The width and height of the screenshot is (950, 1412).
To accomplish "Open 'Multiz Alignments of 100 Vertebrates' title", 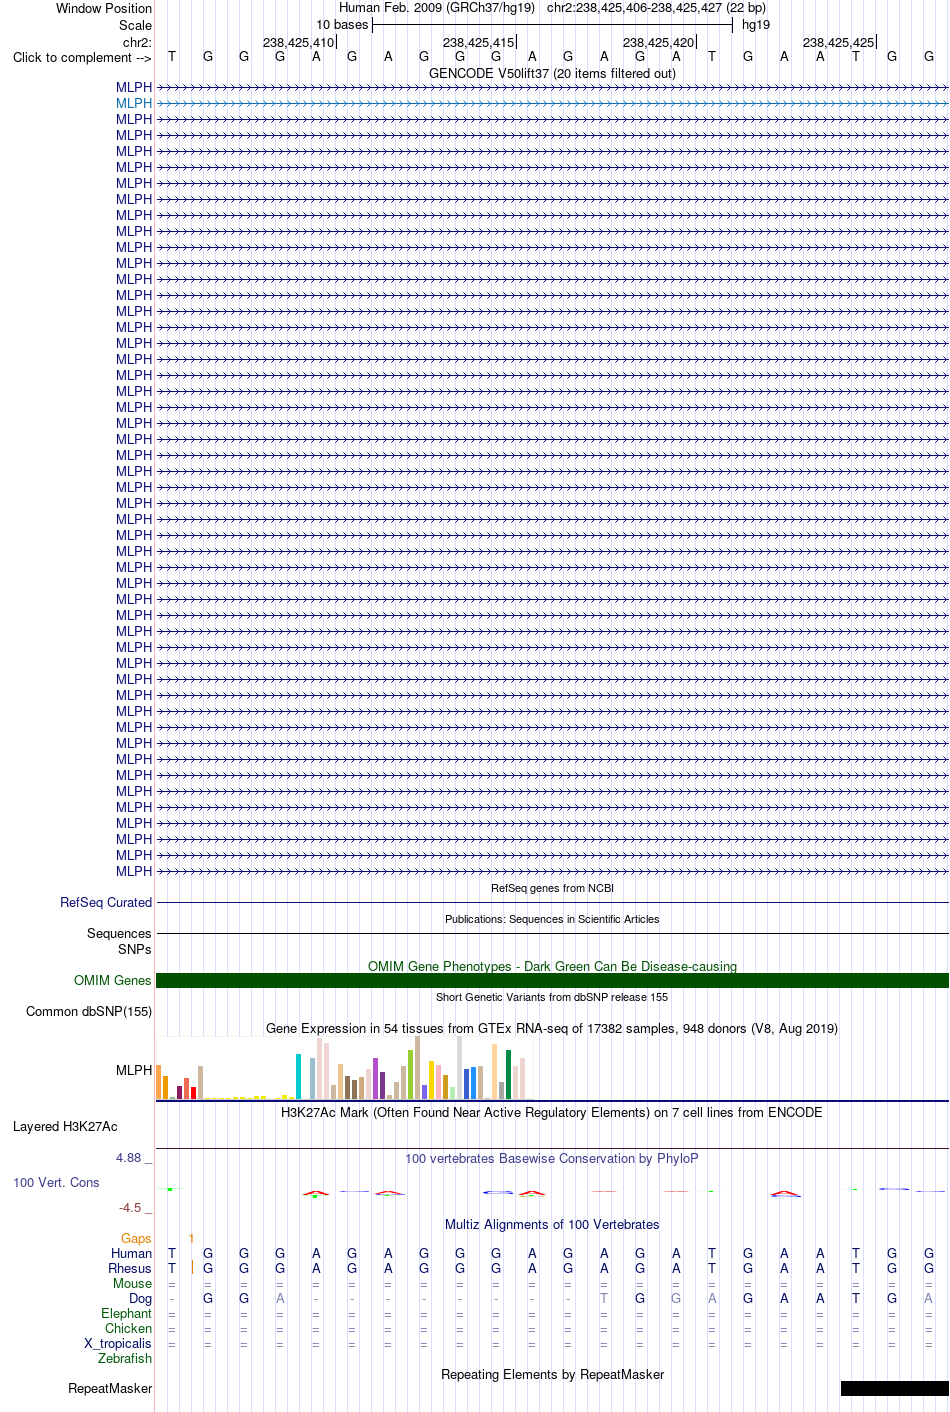I will tap(552, 1224).
